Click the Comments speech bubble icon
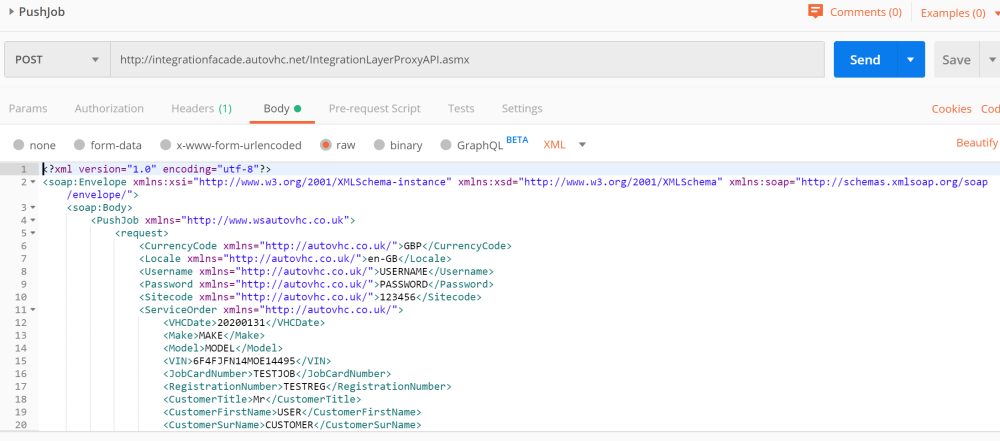The height and width of the screenshot is (441, 1000). (x=816, y=12)
